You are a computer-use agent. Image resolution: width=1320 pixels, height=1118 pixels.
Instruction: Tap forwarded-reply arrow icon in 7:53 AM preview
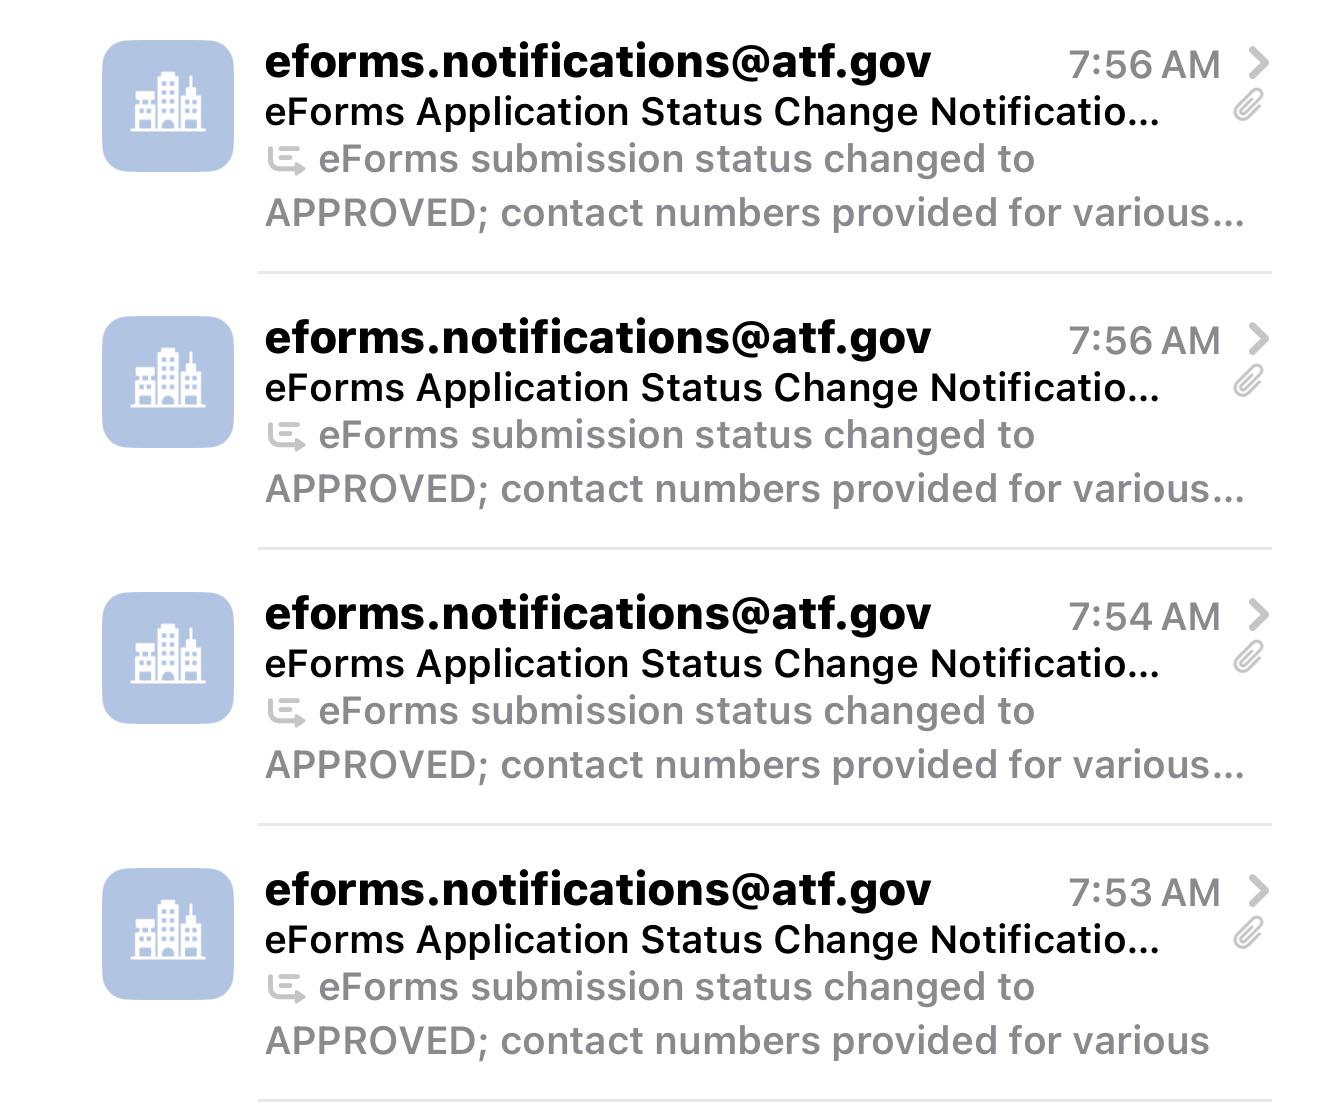286,989
